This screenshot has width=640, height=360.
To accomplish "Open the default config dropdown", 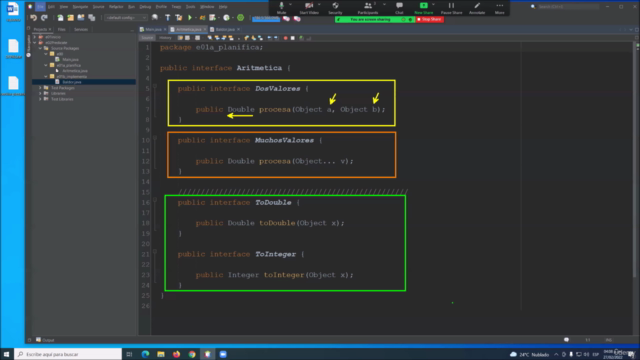I will pyautogui.click(x=126, y=18).
